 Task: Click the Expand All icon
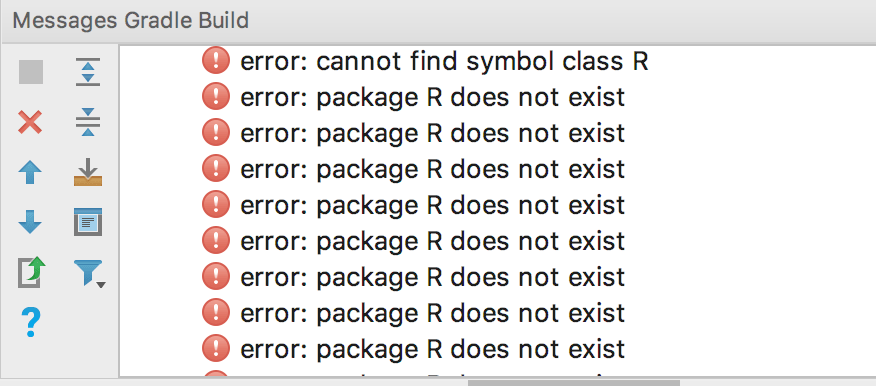(88, 72)
